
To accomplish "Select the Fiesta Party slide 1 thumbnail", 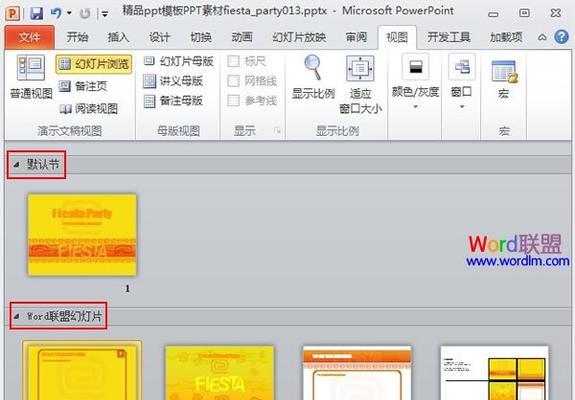I will pyautogui.click(x=82, y=235).
